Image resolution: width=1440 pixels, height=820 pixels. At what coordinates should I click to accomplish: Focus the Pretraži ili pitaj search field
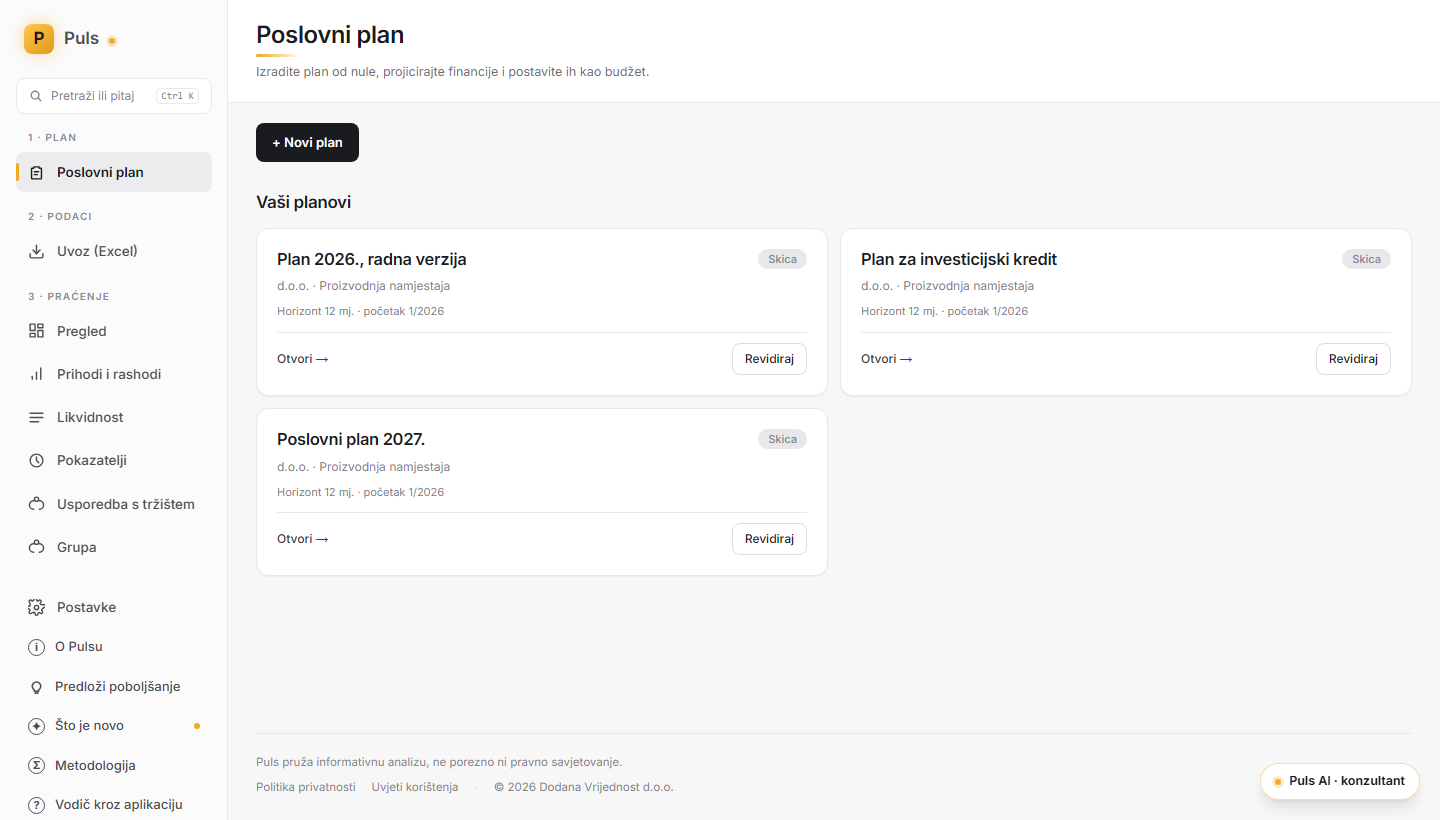click(114, 96)
